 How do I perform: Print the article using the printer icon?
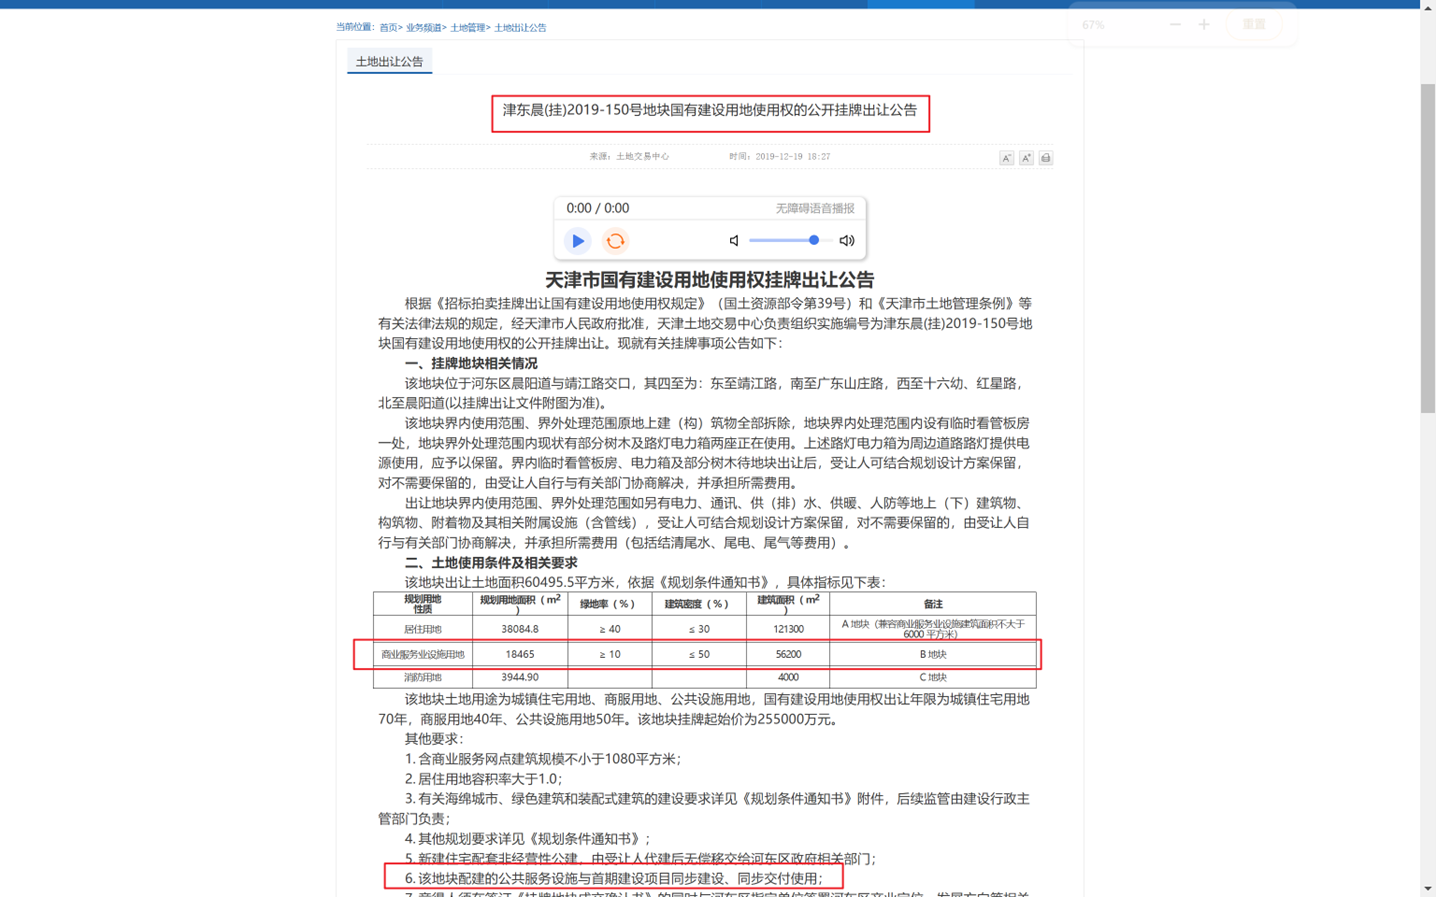coord(1045,158)
